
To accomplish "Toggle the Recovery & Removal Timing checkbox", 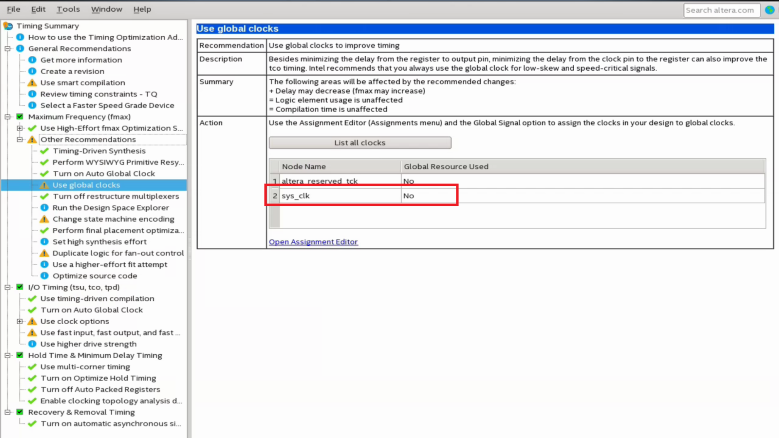I will coord(20,412).
